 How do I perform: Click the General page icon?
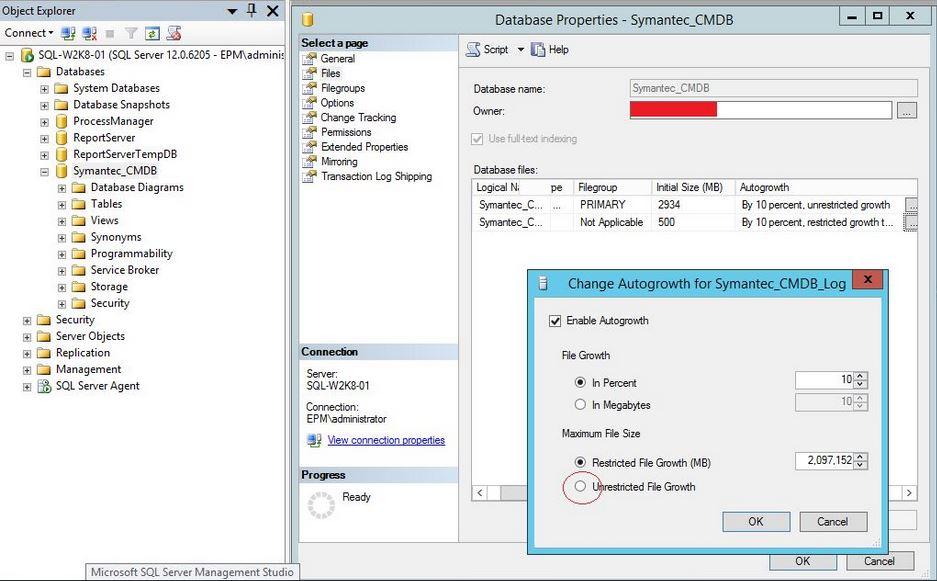tap(309, 59)
